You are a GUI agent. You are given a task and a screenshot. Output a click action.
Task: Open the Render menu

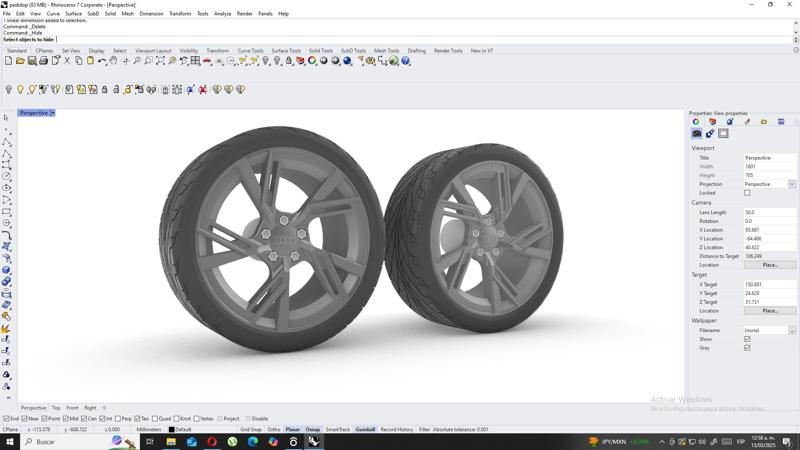click(x=244, y=14)
